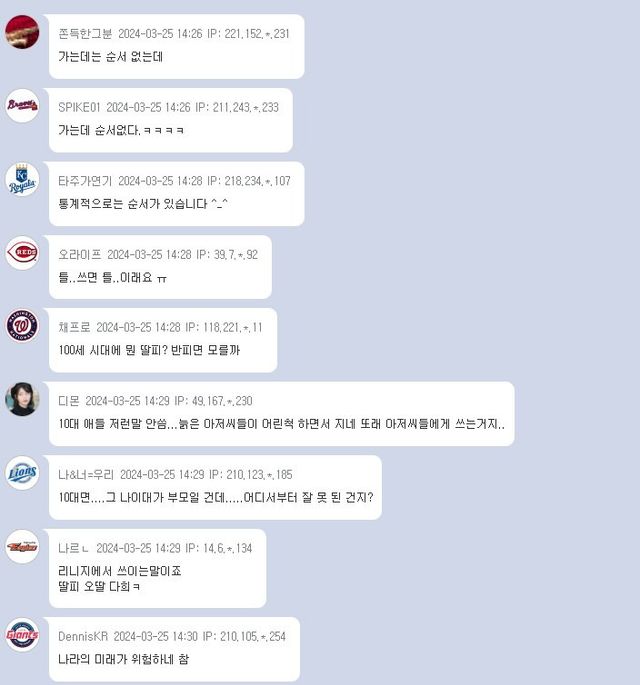Viewport: 640px width, 685px height.
Task: Select the Cincinnati Reds logo avatar
Action: click(22, 253)
